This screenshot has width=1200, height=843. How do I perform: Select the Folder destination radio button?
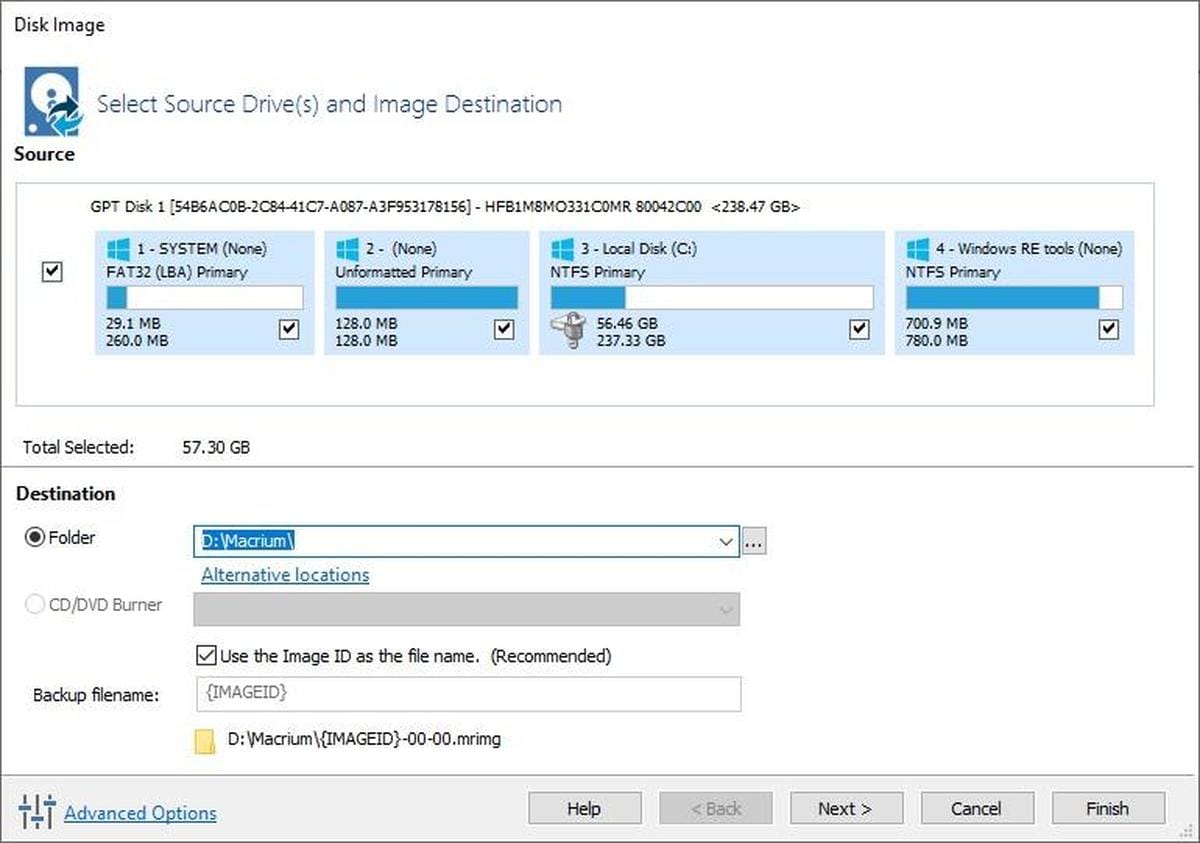point(35,538)
